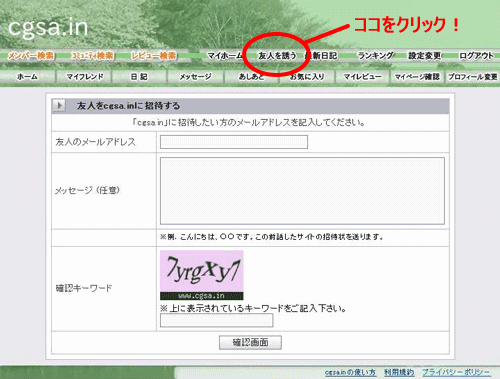Viewport: 500px width, 379px height.
Task: Switch to the マイフレンド tab
Action: pos(85,77)
